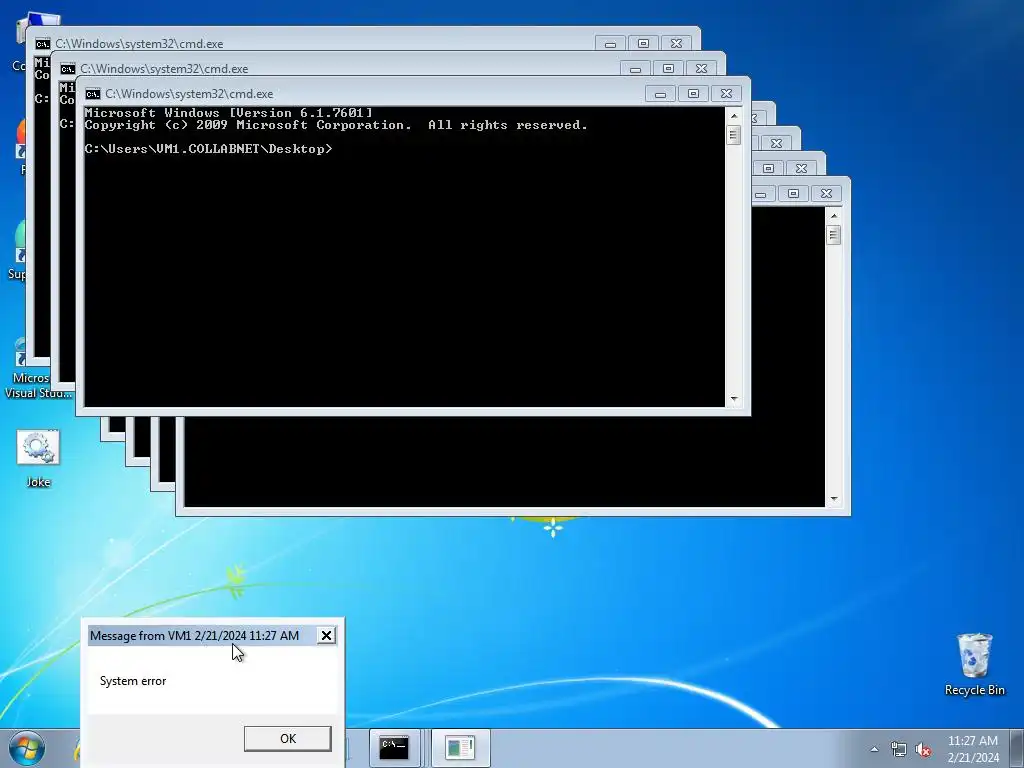
Task: Click the front cmd window's title text
Action: pyautogui.click(x=189, y=94)
